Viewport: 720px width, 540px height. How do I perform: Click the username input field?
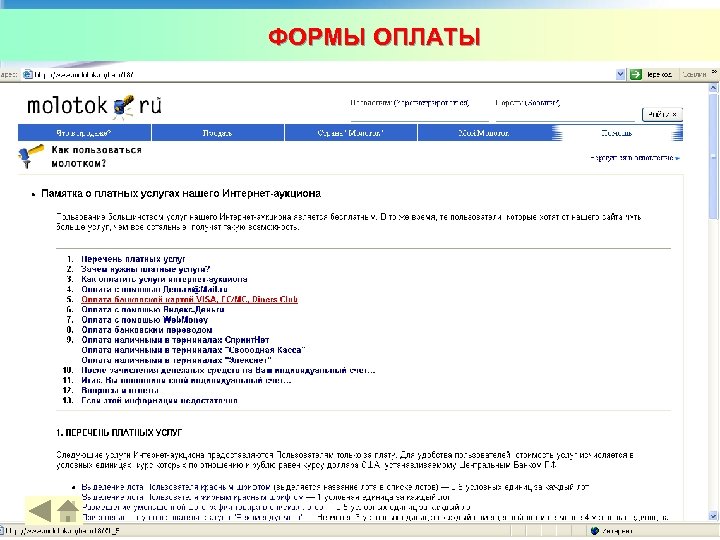(419, 115)
